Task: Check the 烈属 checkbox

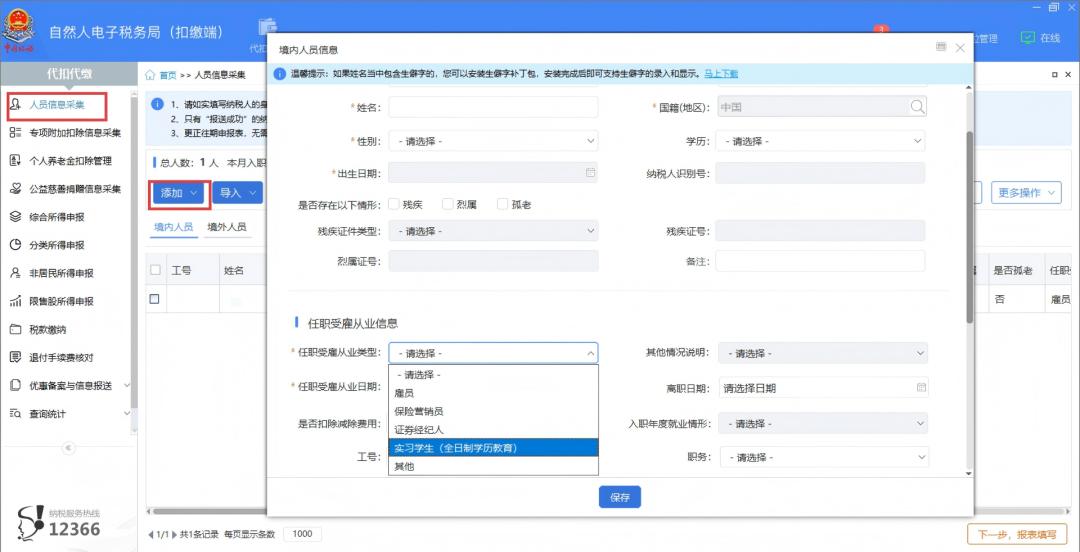Action: pos(448,204)
